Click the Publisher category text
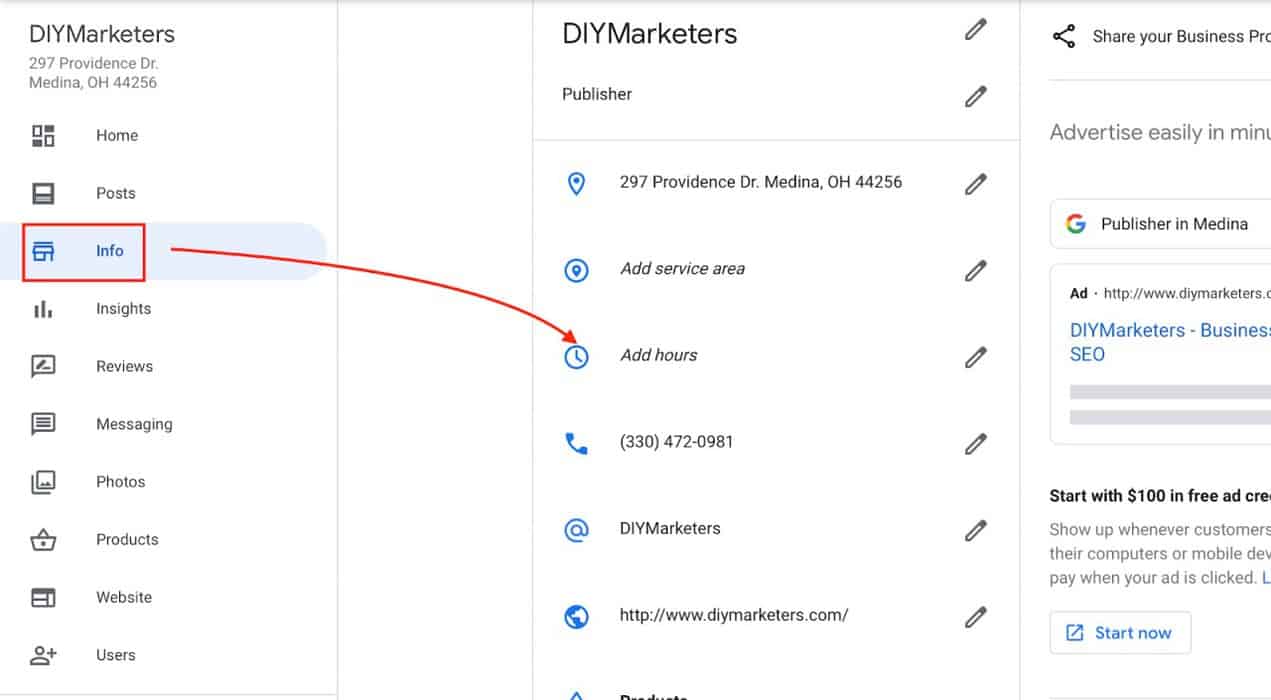 (597, 94)
